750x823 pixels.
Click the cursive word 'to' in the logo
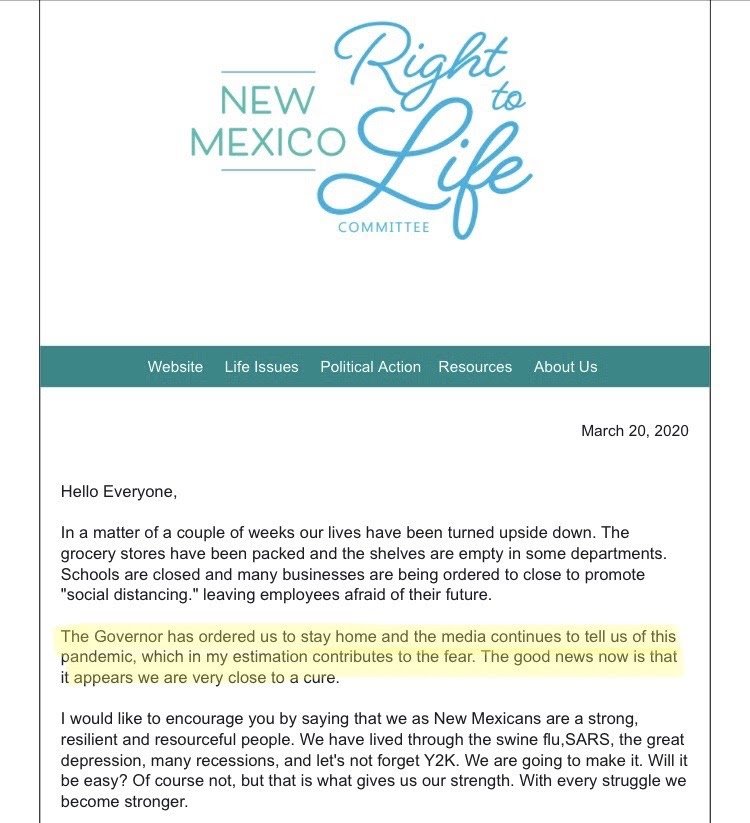[508, 98]
